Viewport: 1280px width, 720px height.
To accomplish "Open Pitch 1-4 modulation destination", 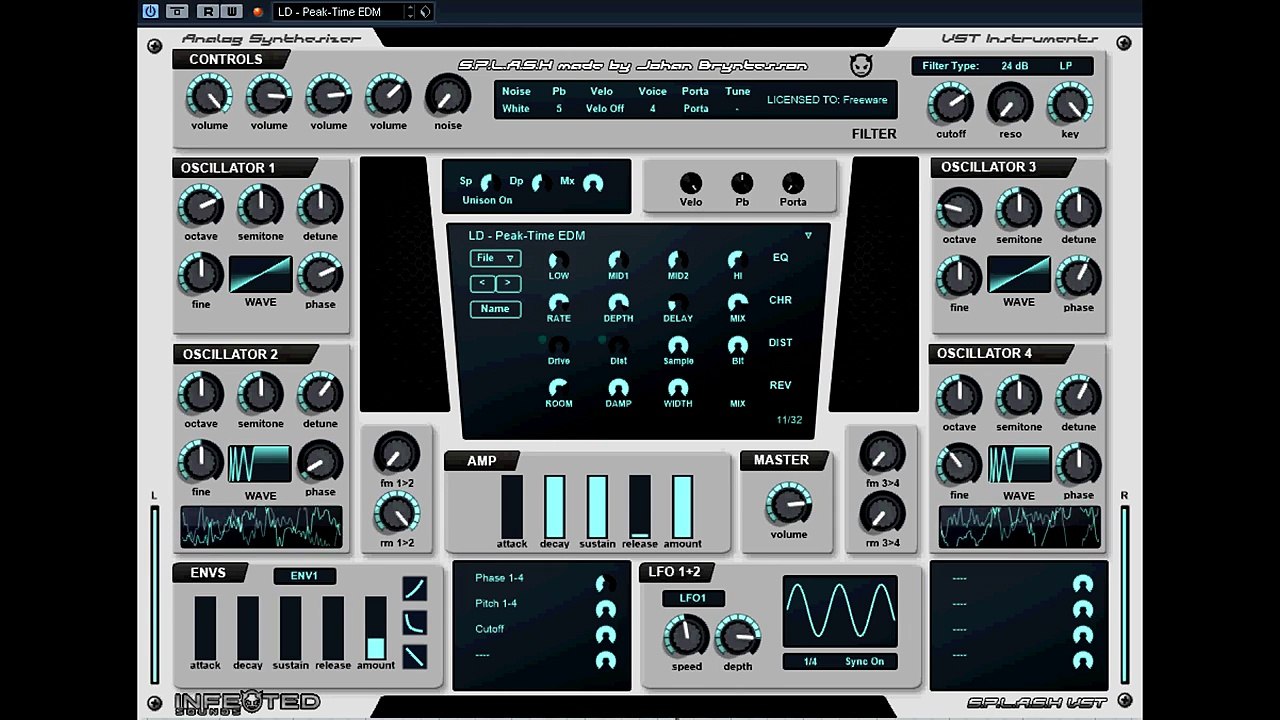I will 496,603.
